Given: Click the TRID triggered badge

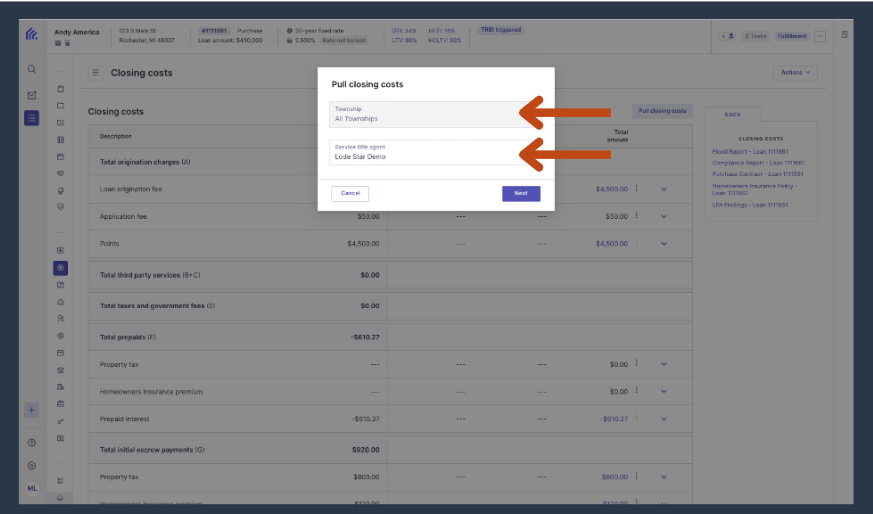Looking at the screenshot, I should click(501, 30).
